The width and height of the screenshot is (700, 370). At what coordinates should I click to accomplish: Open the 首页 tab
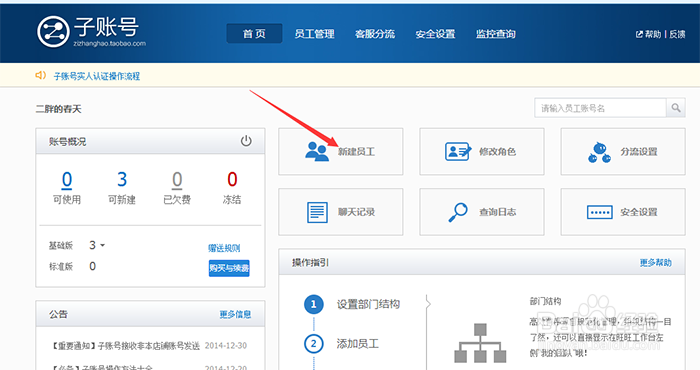[254, 33]
